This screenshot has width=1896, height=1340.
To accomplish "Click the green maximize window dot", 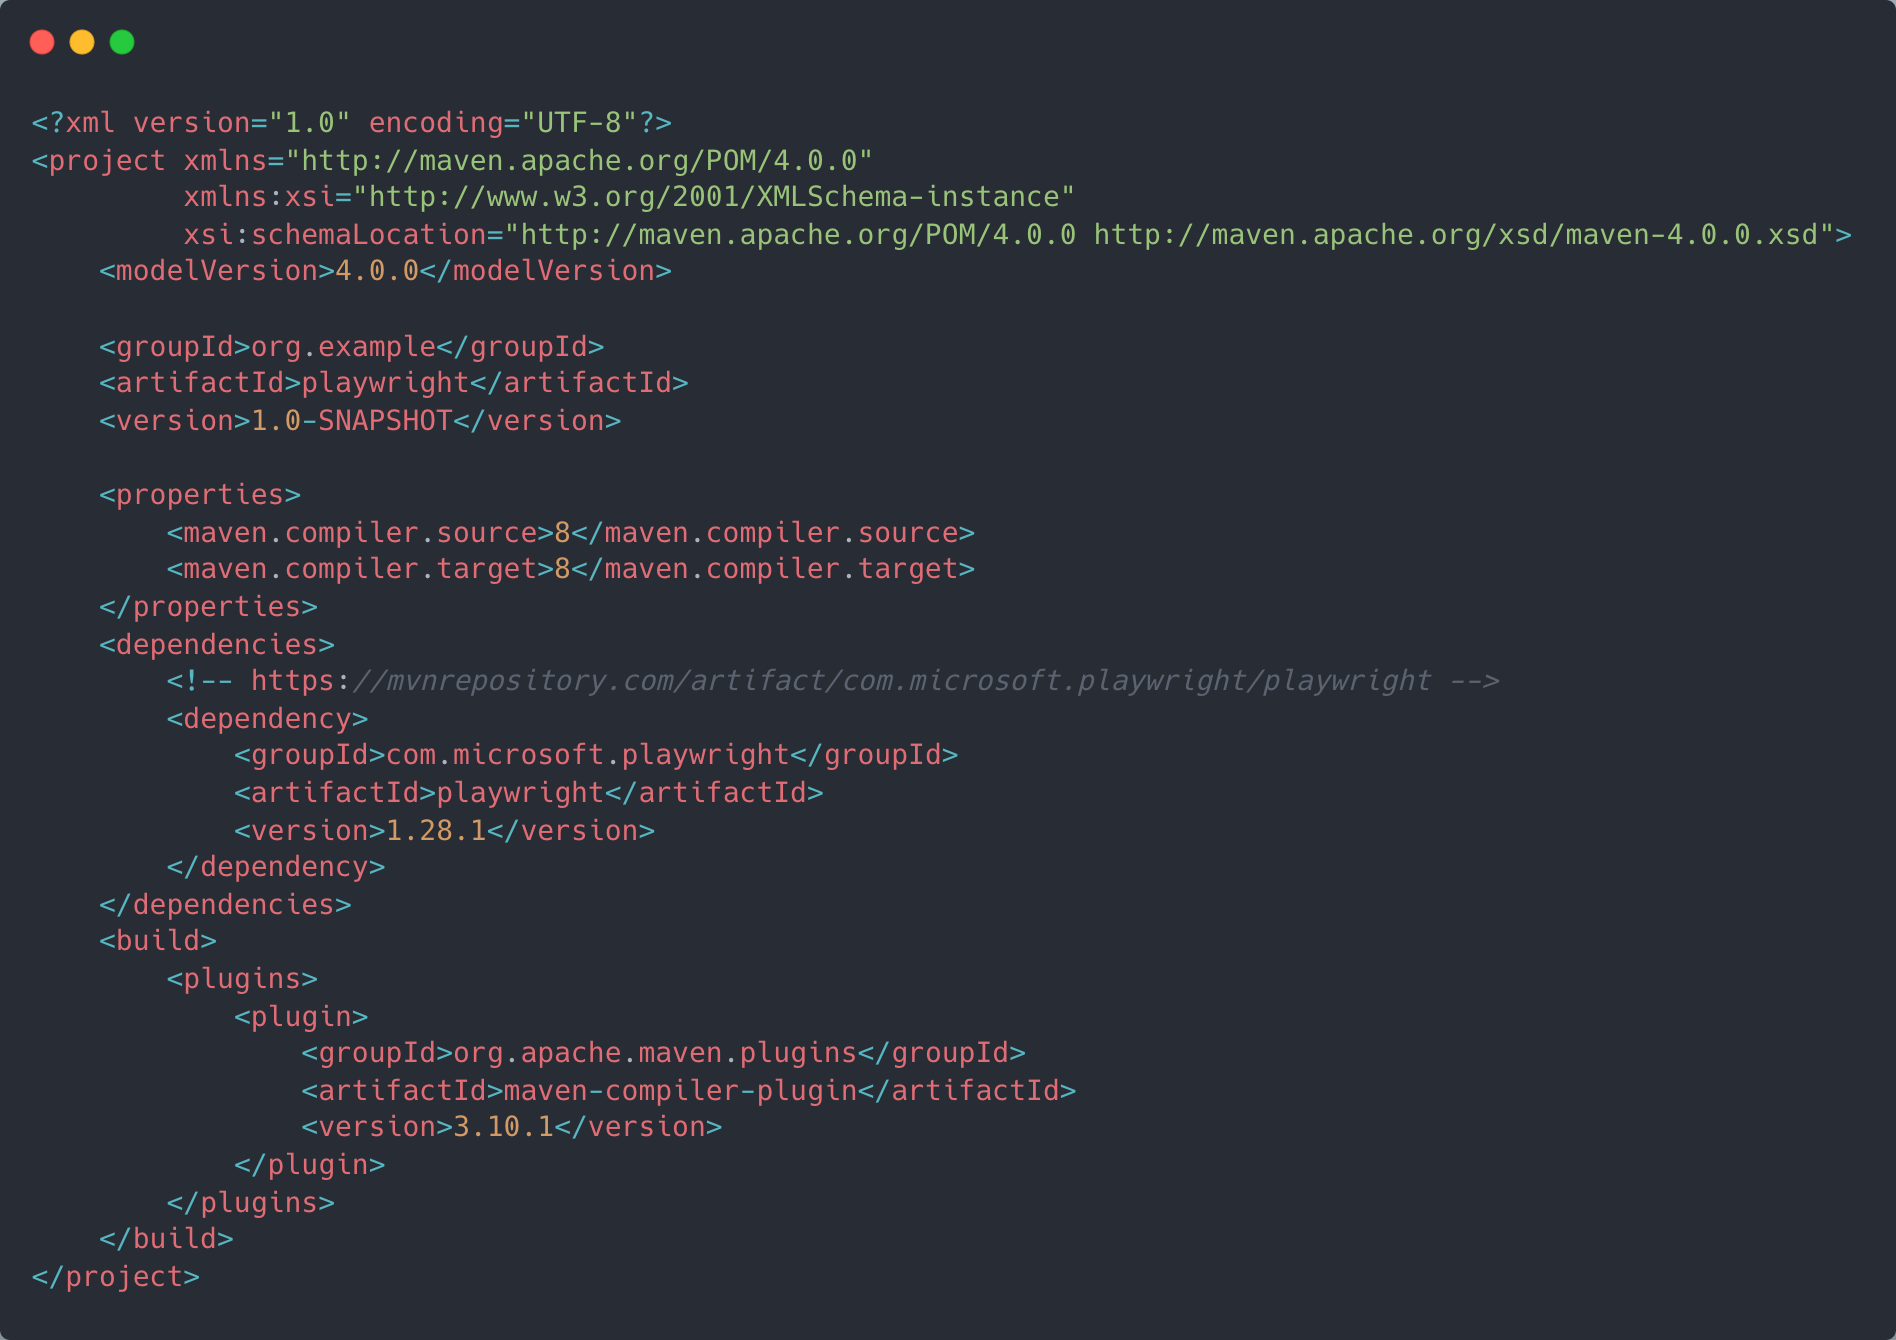I will pyautogui.click(x=122, y=42).
